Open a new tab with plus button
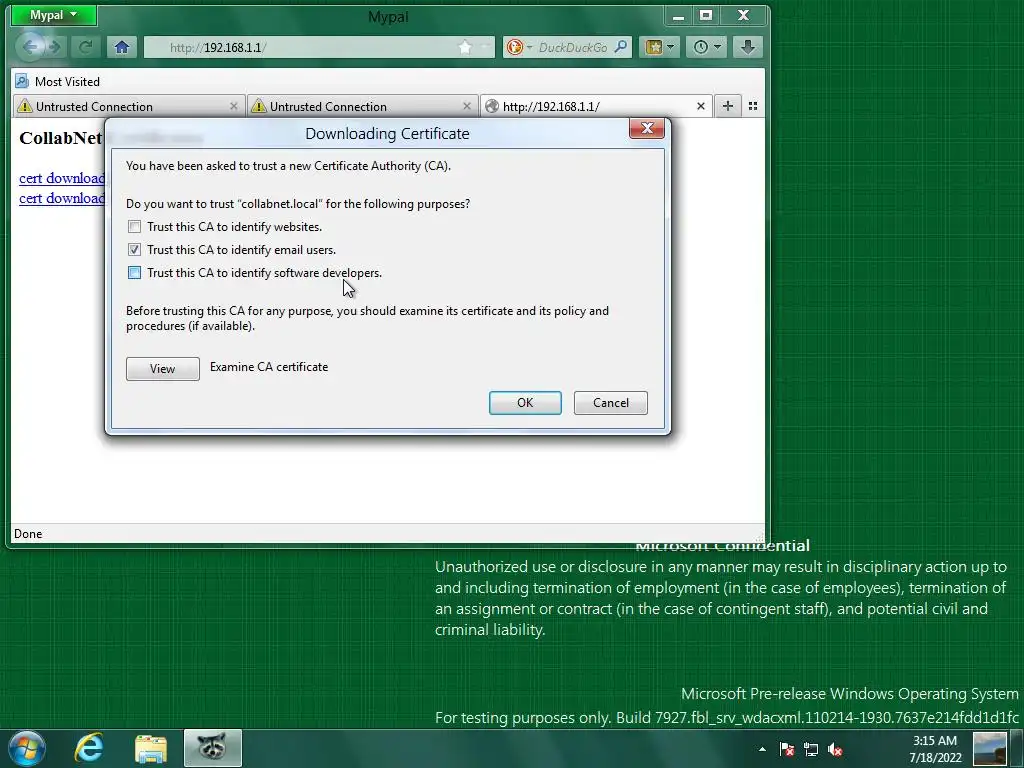The width and height of the screenshot is (1024, 768). coord(728,106)
